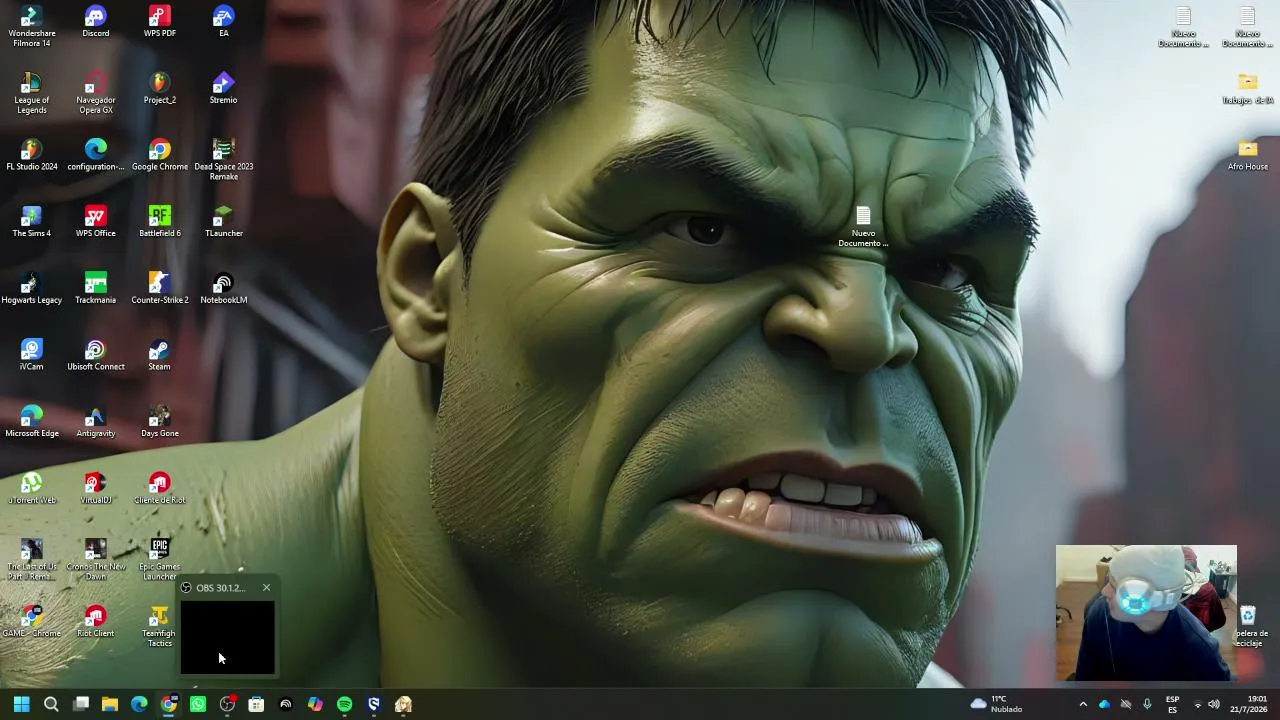The height and width of the screenshot is (720, 1280).
Task: Click the WPS Office shortcut
Action: coord(96,222)
